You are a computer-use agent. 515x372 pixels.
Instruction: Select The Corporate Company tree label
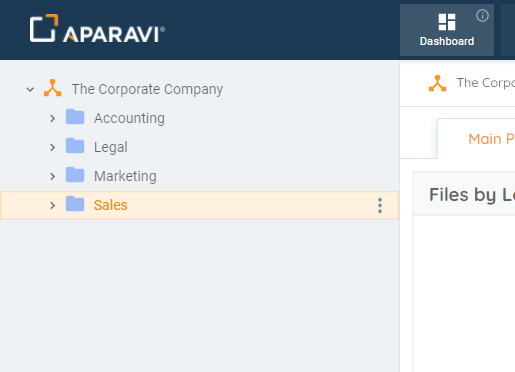[147, 89]
